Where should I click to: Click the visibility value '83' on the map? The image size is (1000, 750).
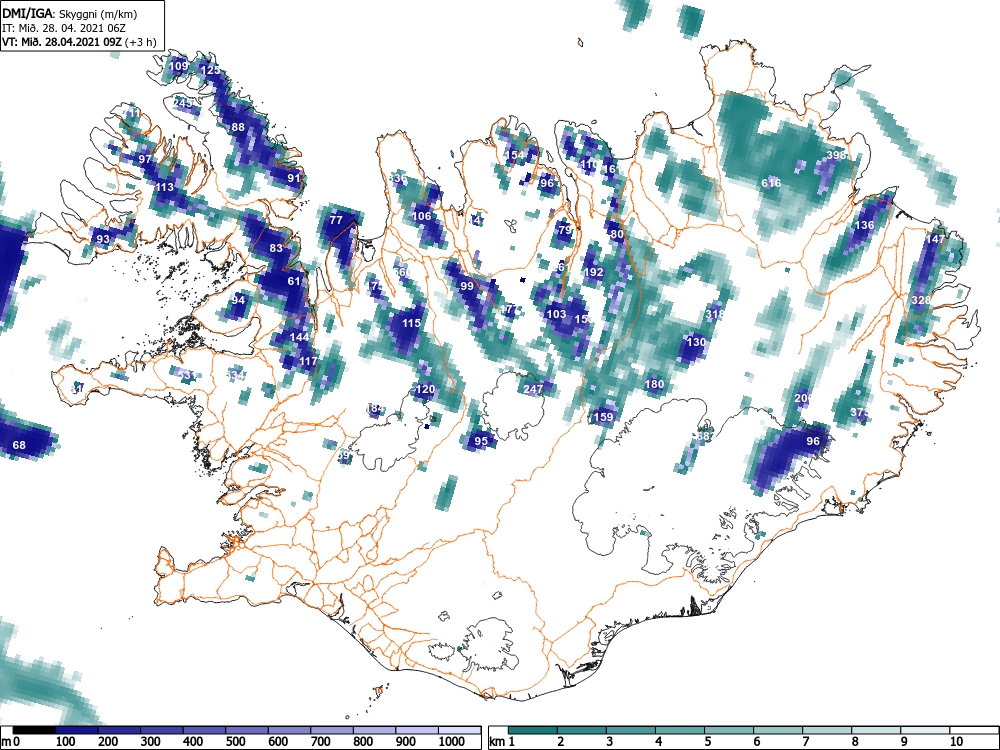click(x=276, y=248)
